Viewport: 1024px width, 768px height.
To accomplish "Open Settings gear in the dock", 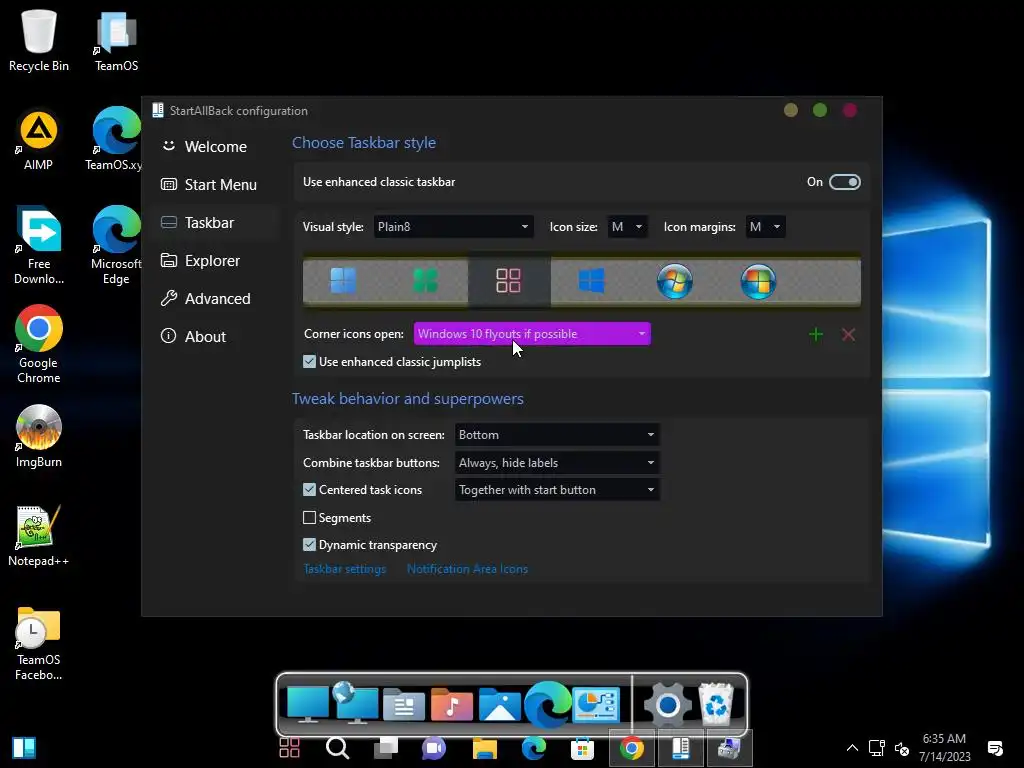I will click(x=667, y=705).
